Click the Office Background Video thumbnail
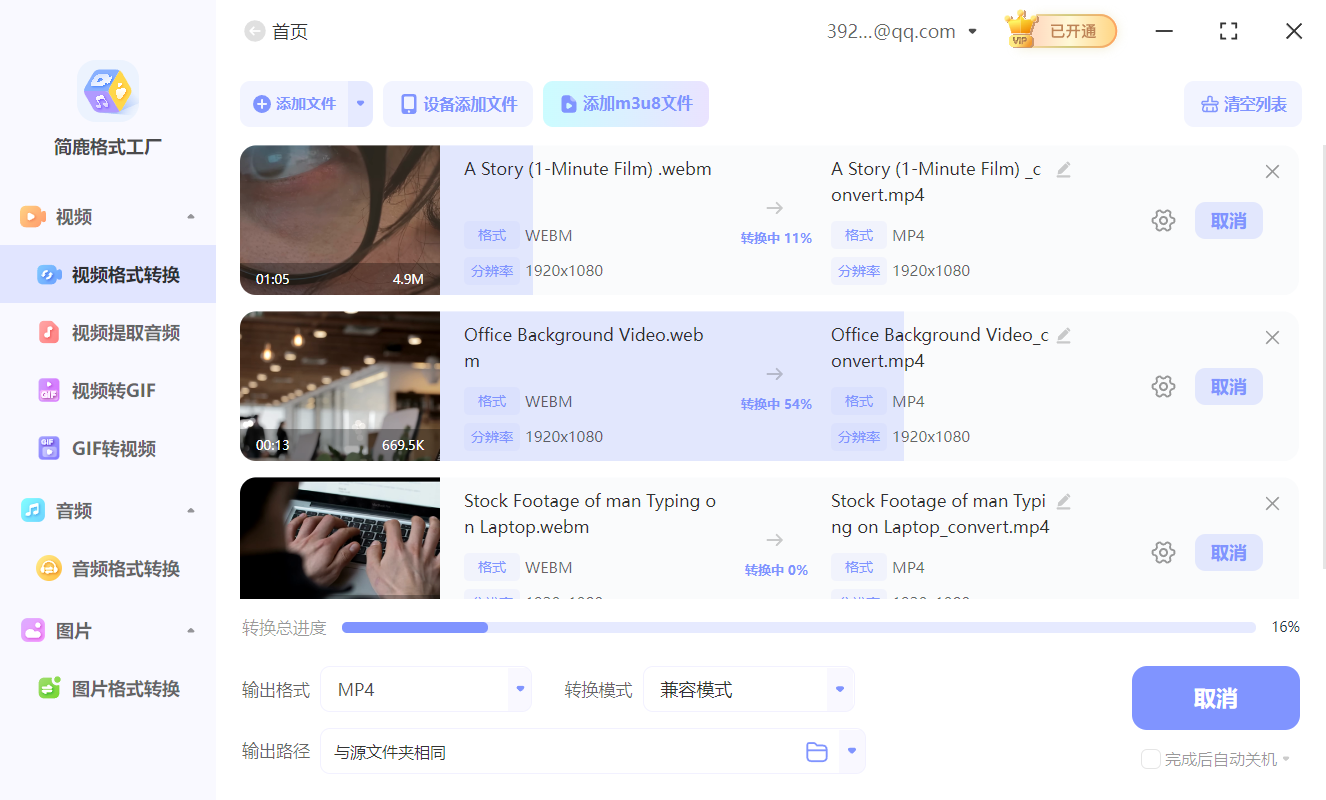Screen dimensions: 1326x800 tap(340, 386)
